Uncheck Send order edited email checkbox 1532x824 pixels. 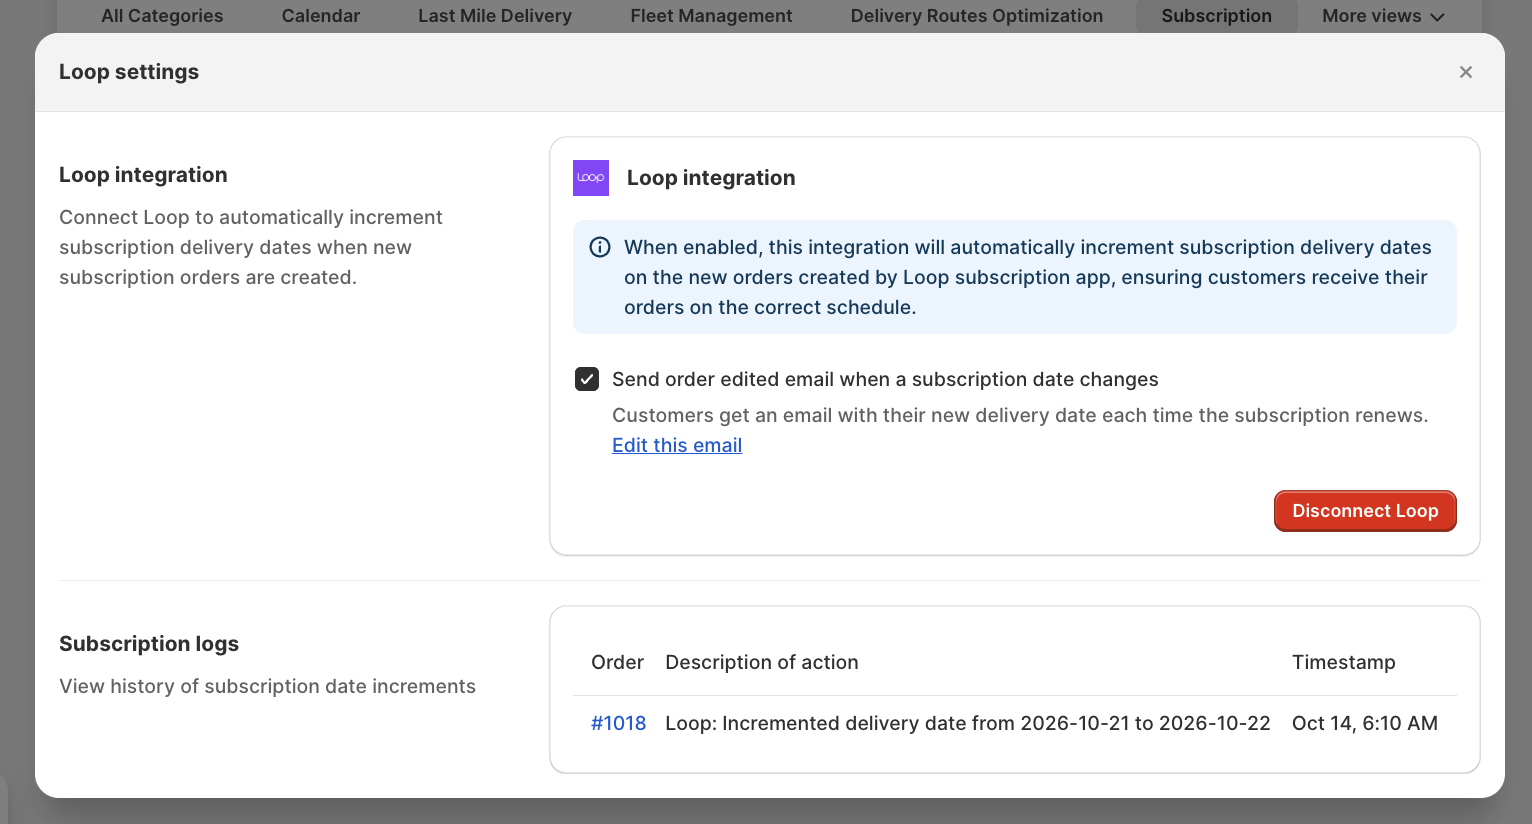[587, 379]
